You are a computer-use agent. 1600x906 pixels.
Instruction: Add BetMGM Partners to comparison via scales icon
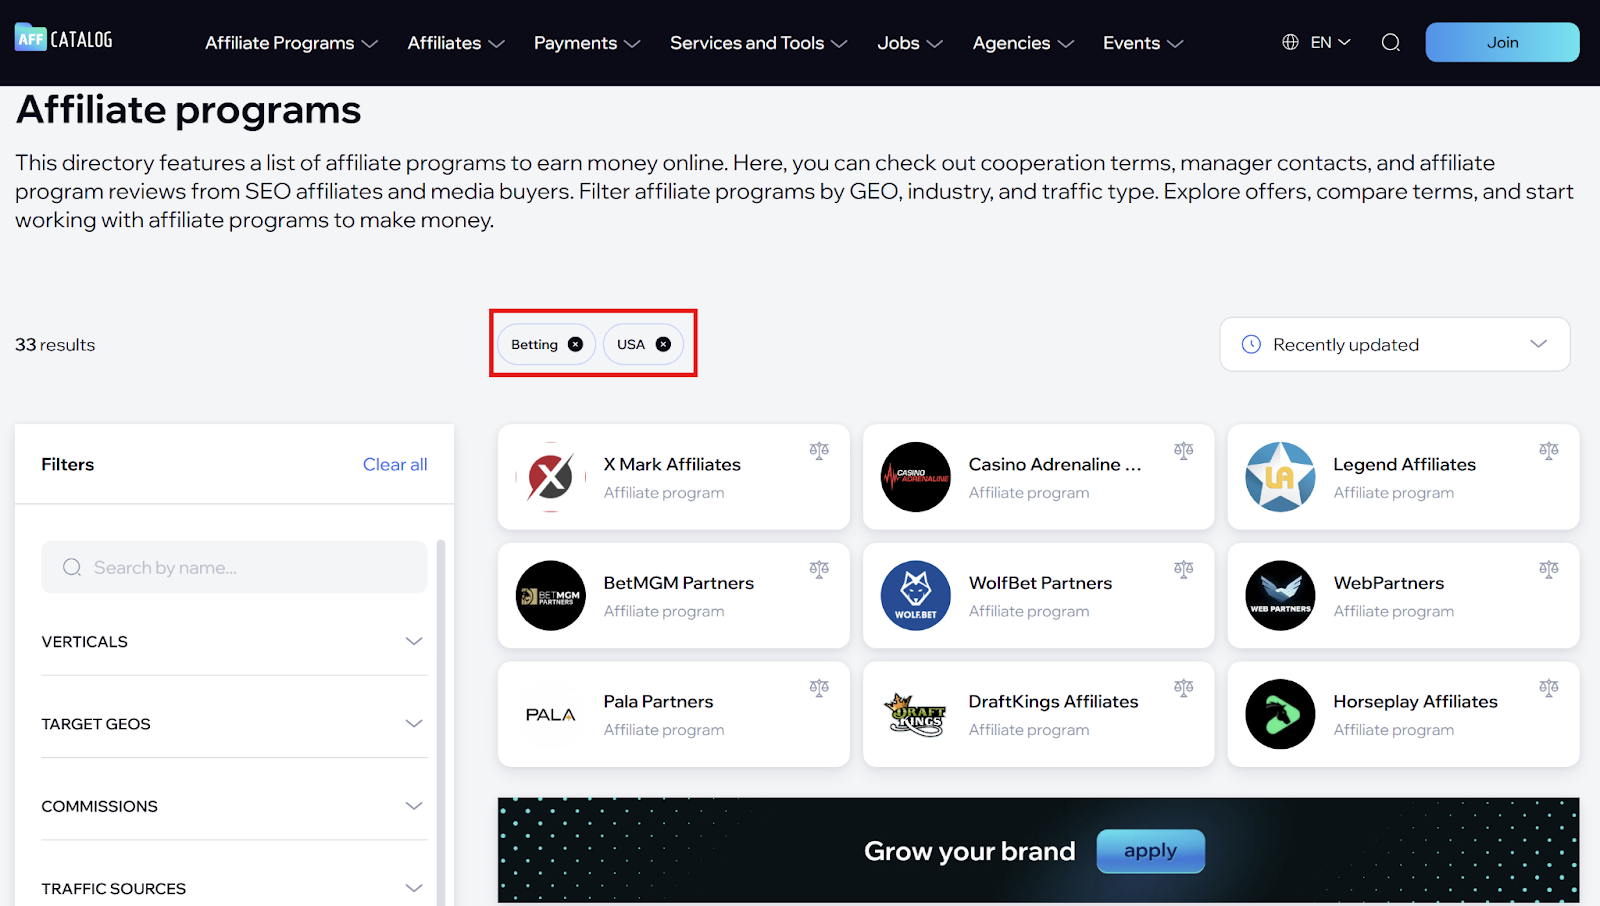tap(819, 569)
